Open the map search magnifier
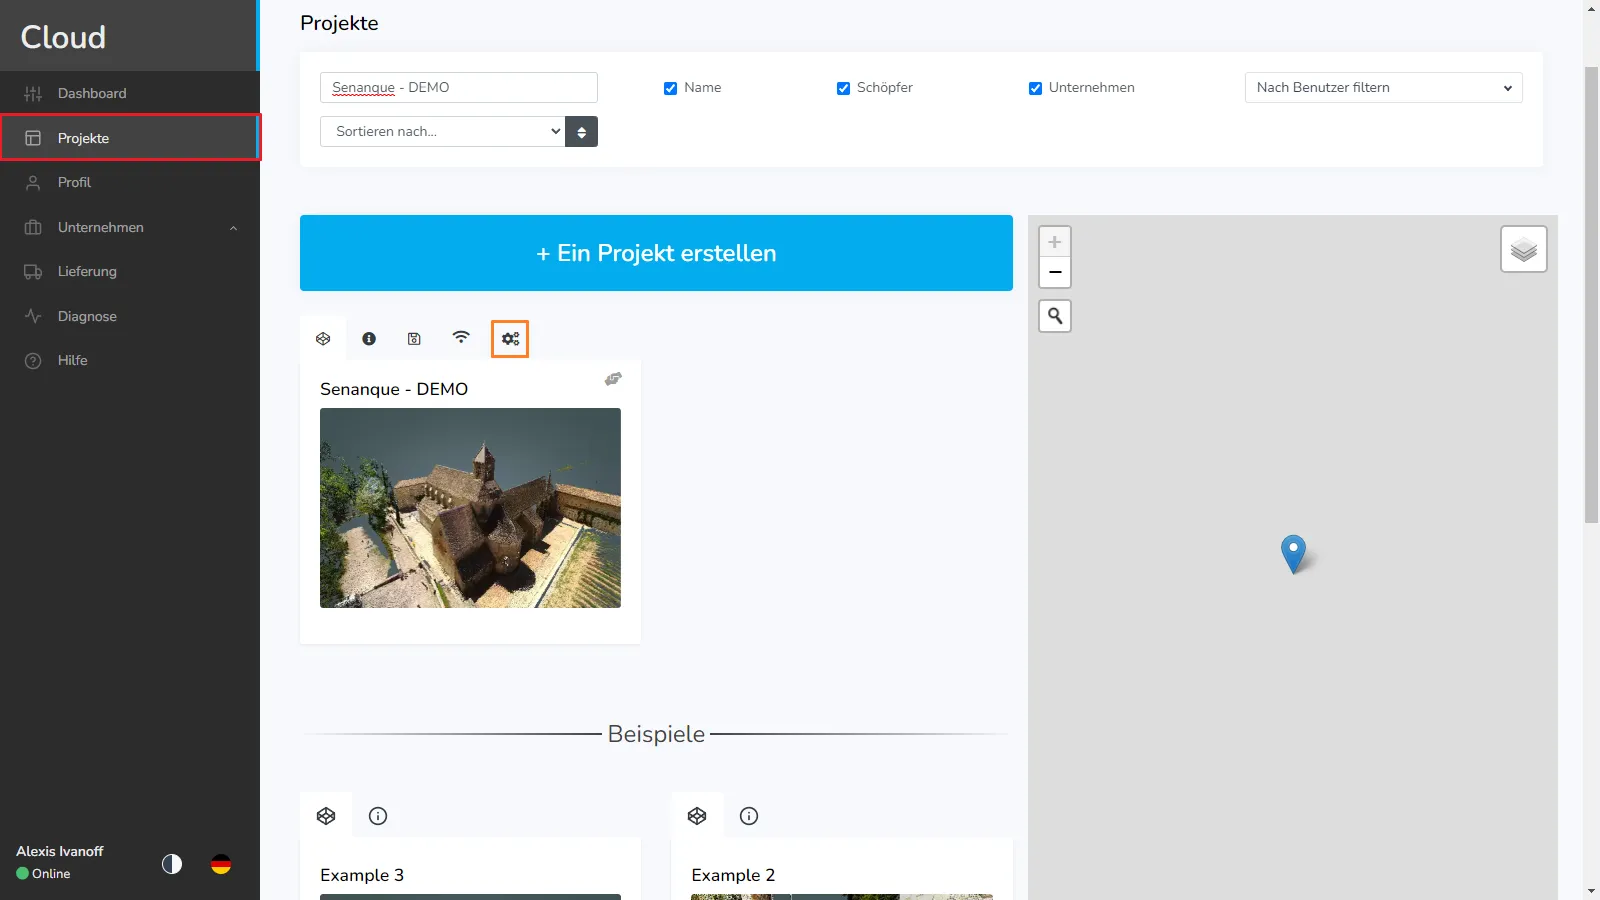 pos(1055,316)
